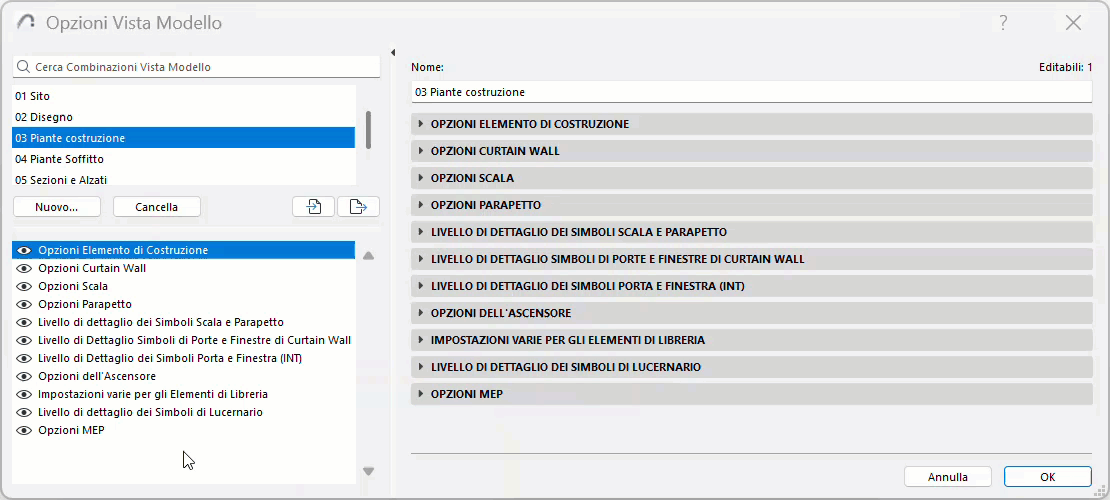The height and width of the screenshot is (500, 1110).
Task: Expand LIVELLO DI DETTAGLIO DEI SIMBOLI DI LUCERNARIO
Action: click(x=752, y=367)
